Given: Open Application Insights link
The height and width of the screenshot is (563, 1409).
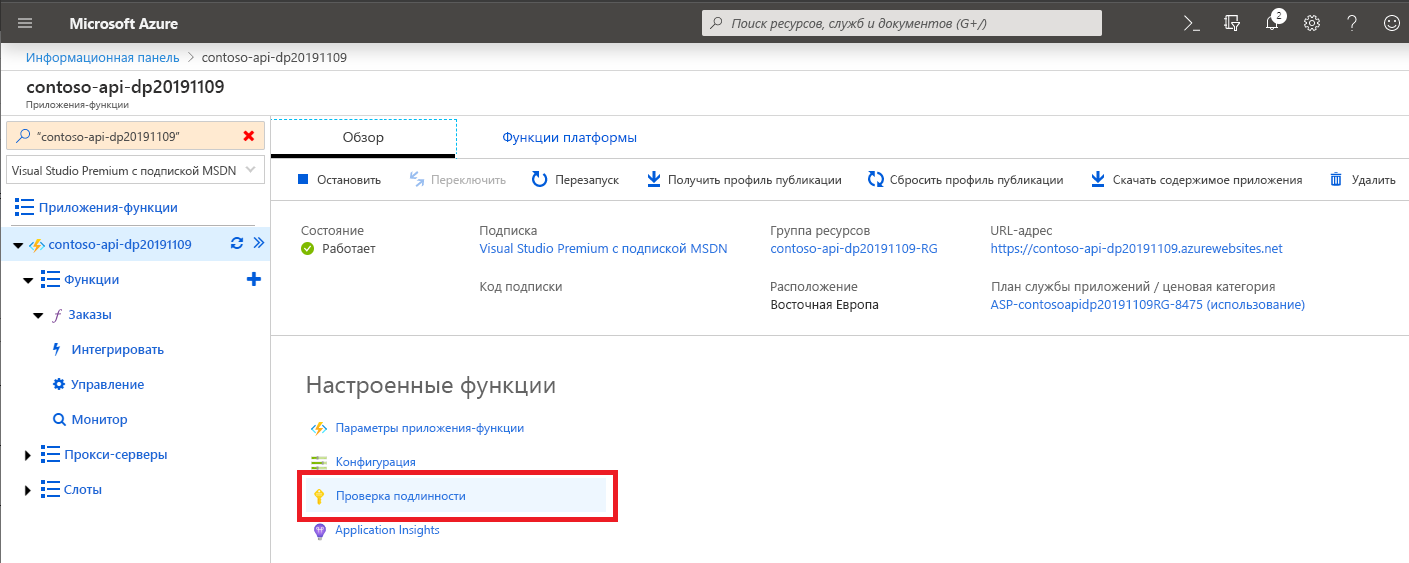Looking at the screenshot, I should (x=387, y=530).
